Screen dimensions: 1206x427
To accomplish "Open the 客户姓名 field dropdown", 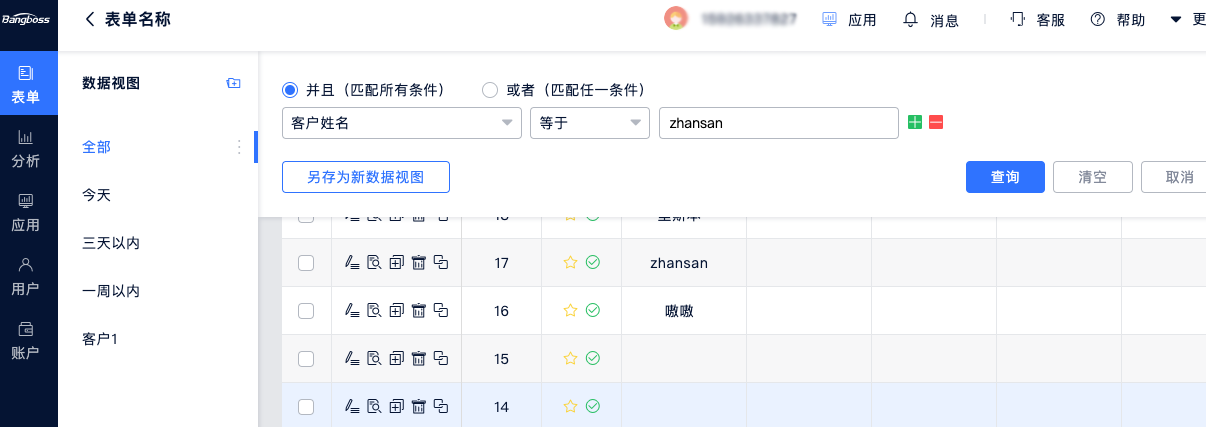I will (401, 123).
